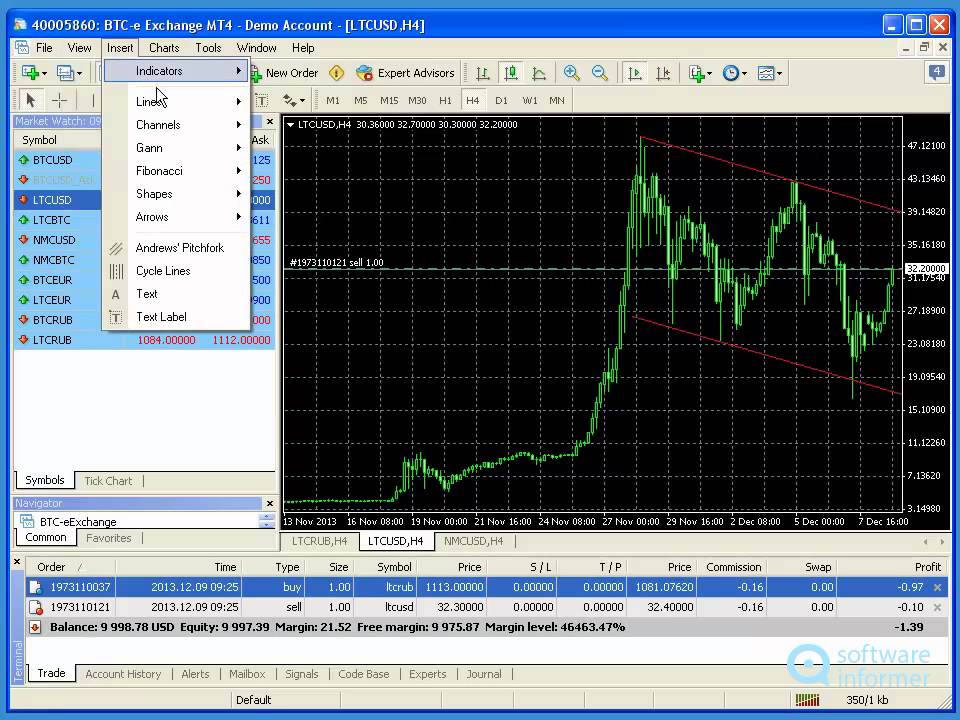Viewport: 960px width, 720px height.
Task: Open the Indicators list dropdown icon
Action: (699, 73)
